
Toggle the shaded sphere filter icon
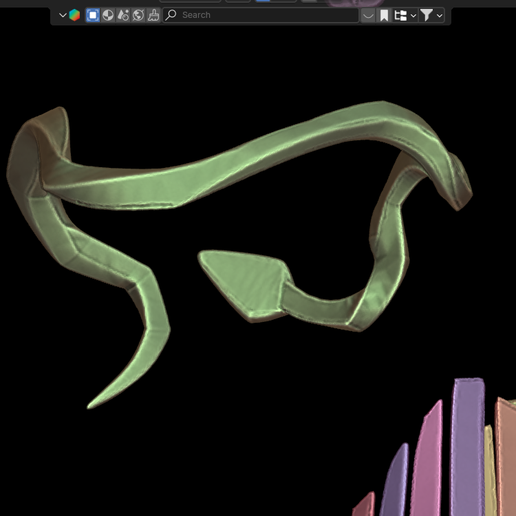[x=108, y=15]
